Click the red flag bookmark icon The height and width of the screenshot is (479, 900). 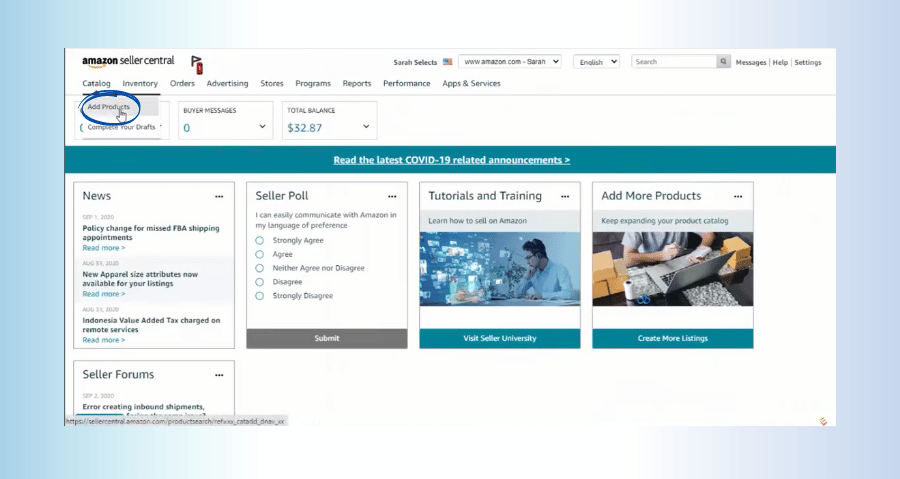197,65
